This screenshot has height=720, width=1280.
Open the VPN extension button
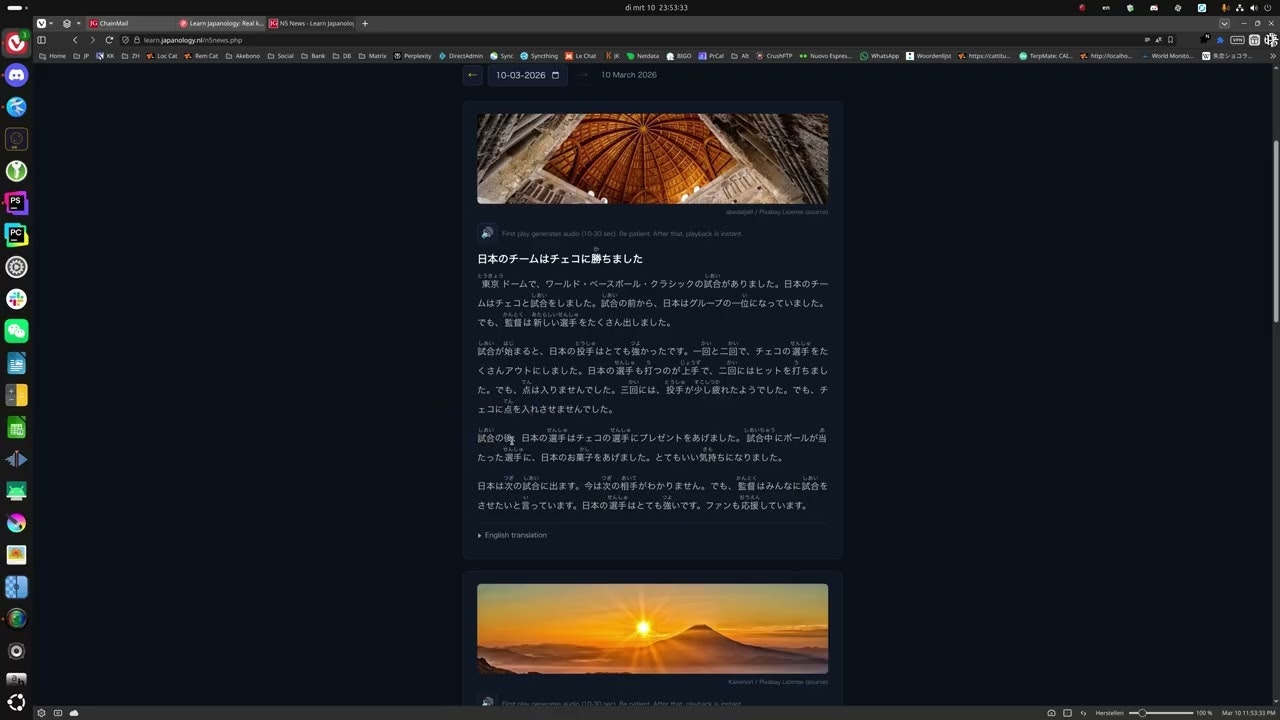click(x=1237, y=40)
